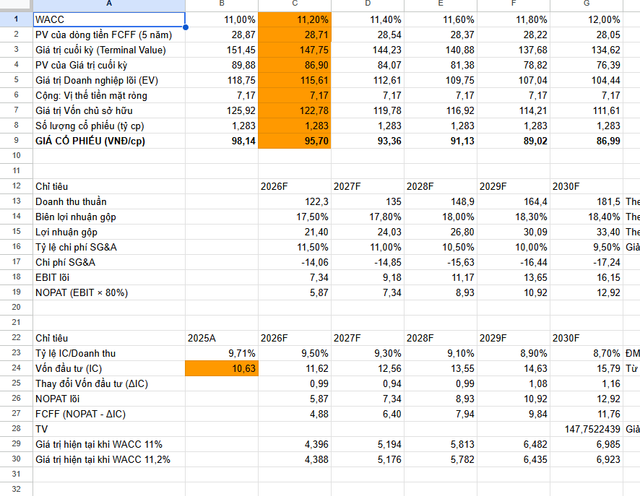Select row header 28
This screenshot has width=640, height=496.
pos(16,429)
